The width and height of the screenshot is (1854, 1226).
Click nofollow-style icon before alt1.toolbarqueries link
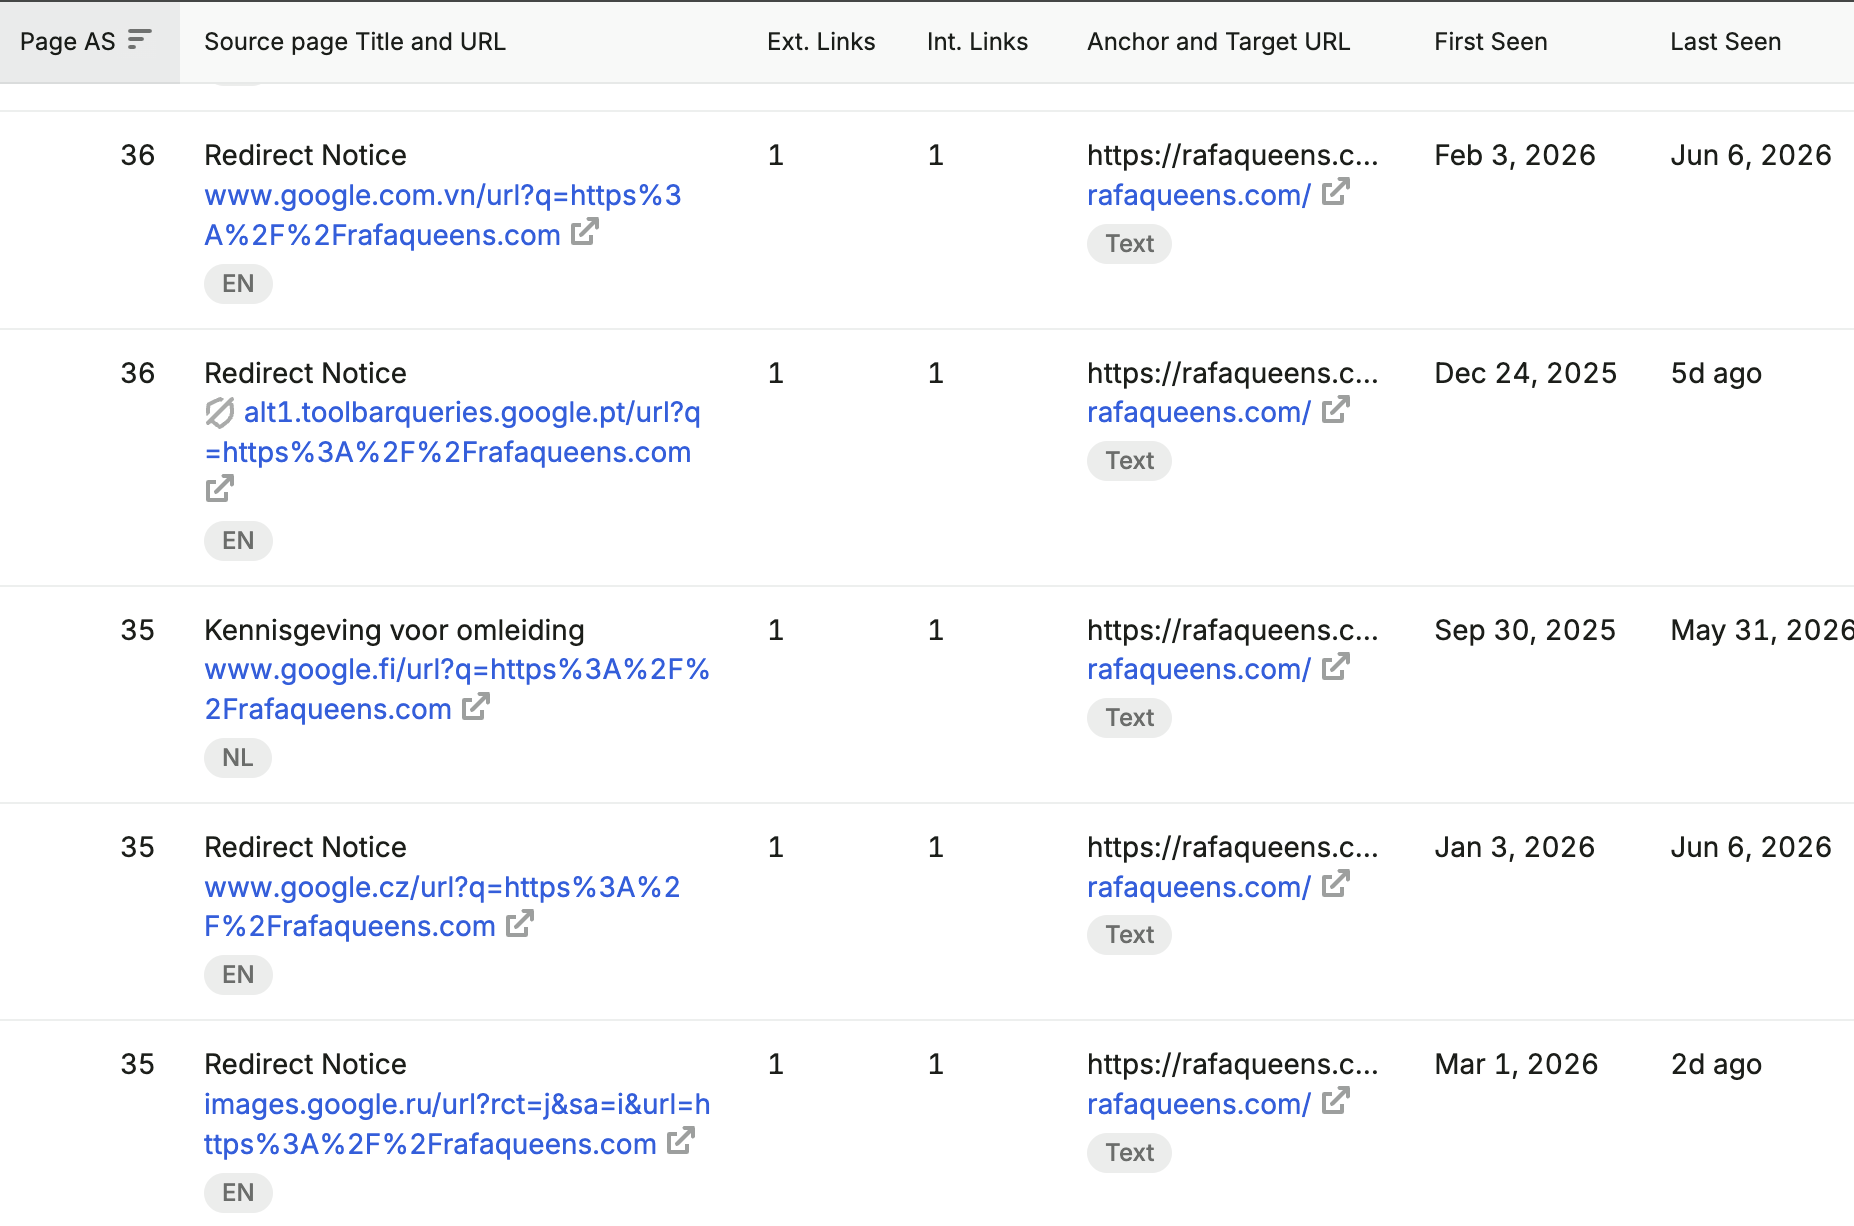[x=219, y=412]
